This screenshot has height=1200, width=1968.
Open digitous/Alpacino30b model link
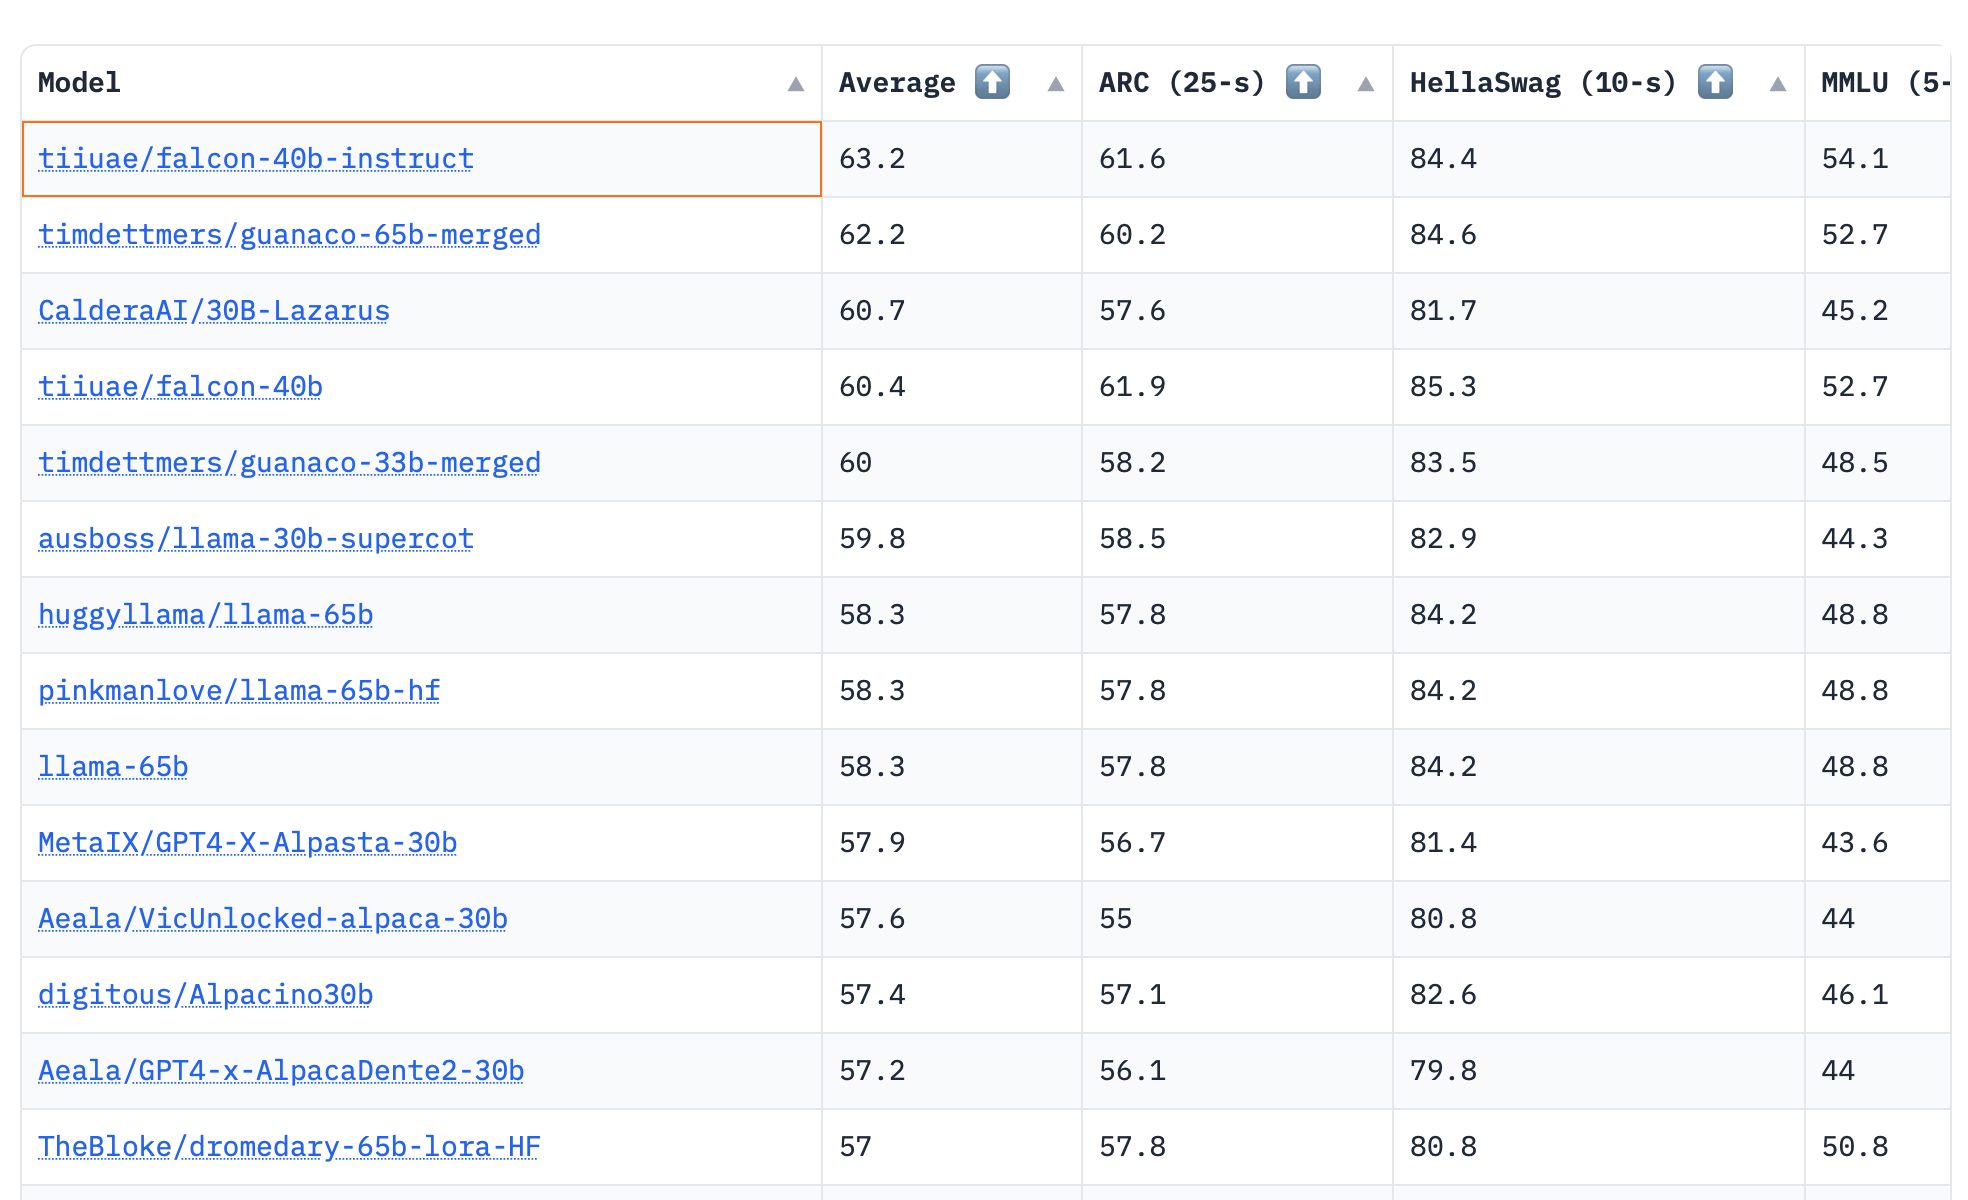(x=205, y=995)
